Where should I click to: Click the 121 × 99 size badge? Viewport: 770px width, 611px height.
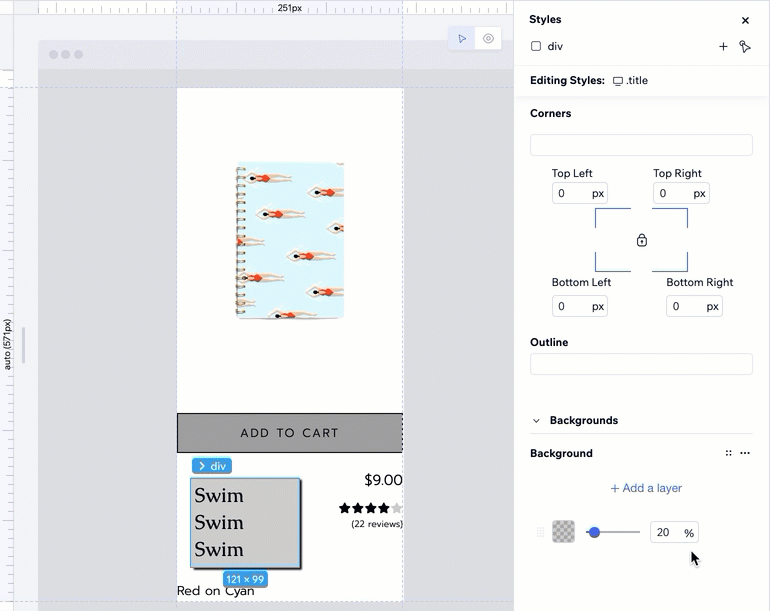[245, 579]
